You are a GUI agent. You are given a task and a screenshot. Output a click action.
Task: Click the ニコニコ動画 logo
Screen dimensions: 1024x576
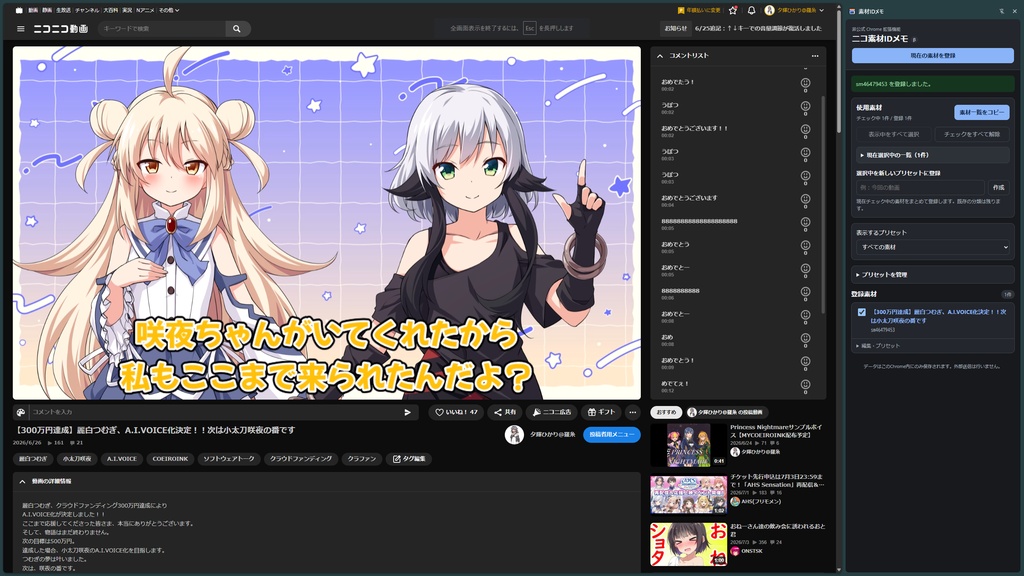[61, 29]
